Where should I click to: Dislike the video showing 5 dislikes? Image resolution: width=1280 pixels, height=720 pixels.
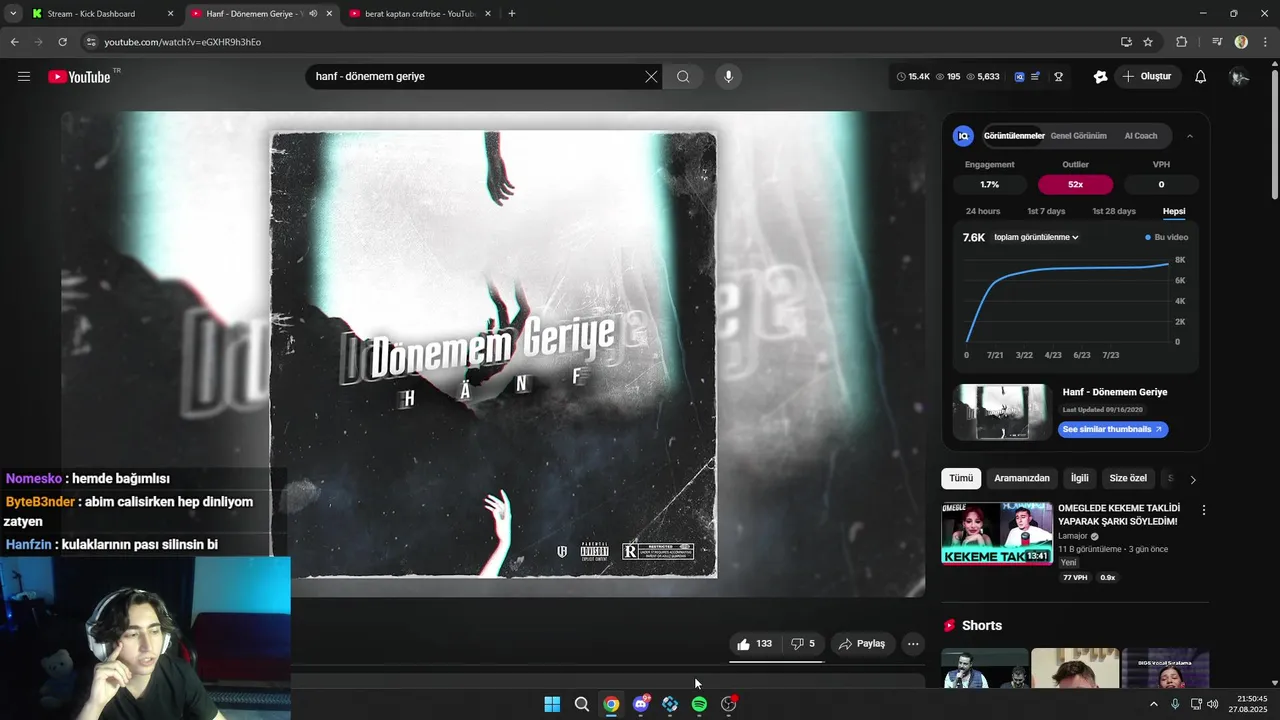pyautogui.click(x=803, y=644)
